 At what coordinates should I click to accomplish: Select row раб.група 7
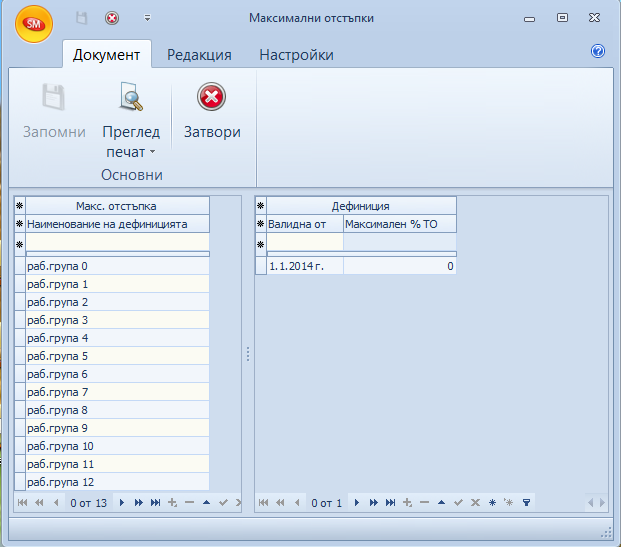tap(118, 392)
